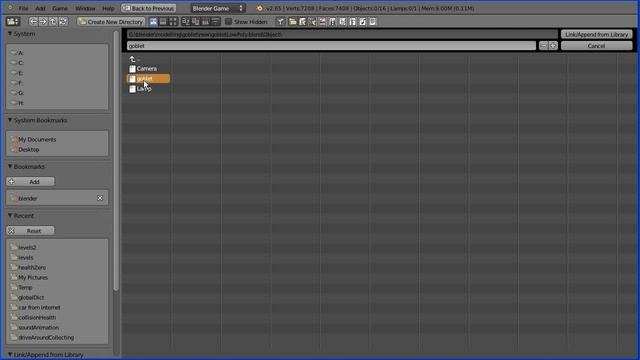Image resolution: width=640 pixels, height=360 pixels.
Task: Open drive A: in System list
Action: [20, 53]
